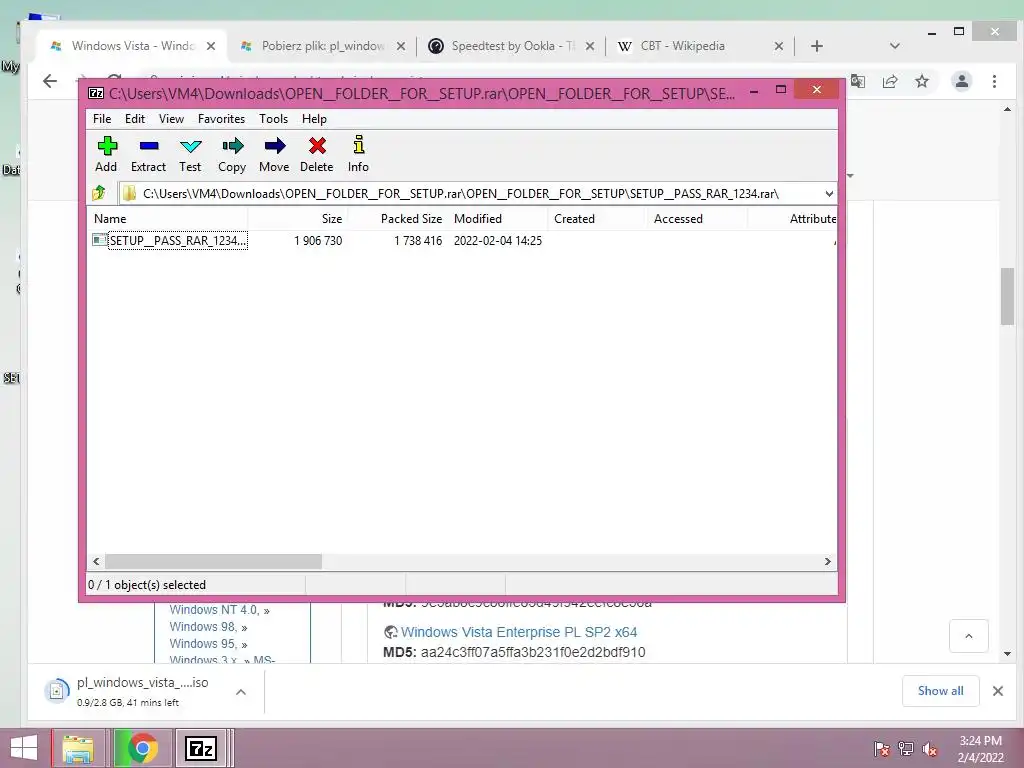Screen dimensions: 1024x768
Task: Sort by the Created column header
Action: point(598,219)
